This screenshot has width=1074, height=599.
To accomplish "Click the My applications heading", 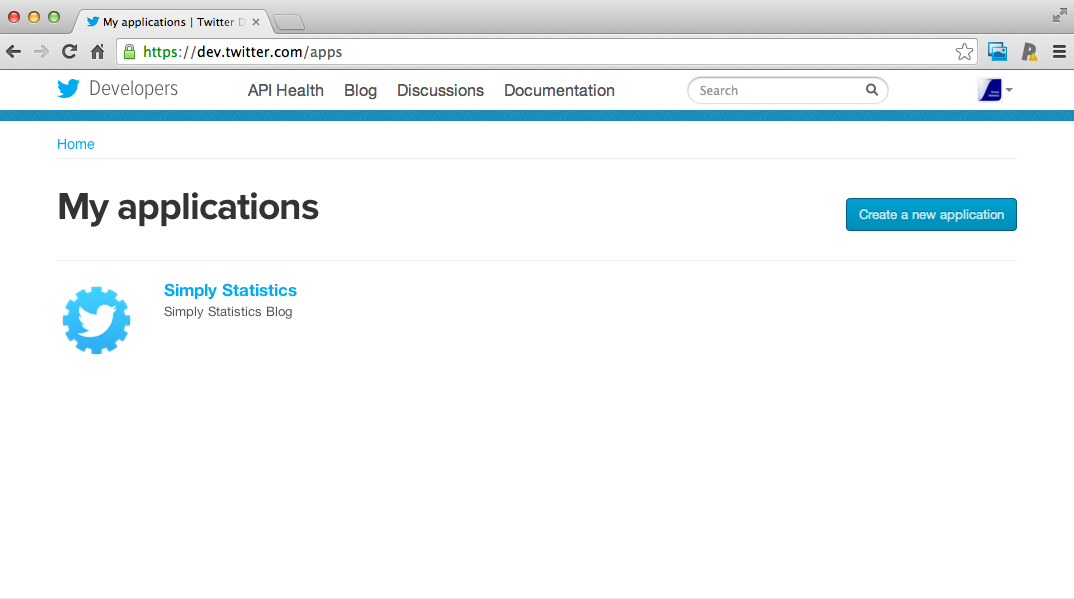I will click(188, 207).
